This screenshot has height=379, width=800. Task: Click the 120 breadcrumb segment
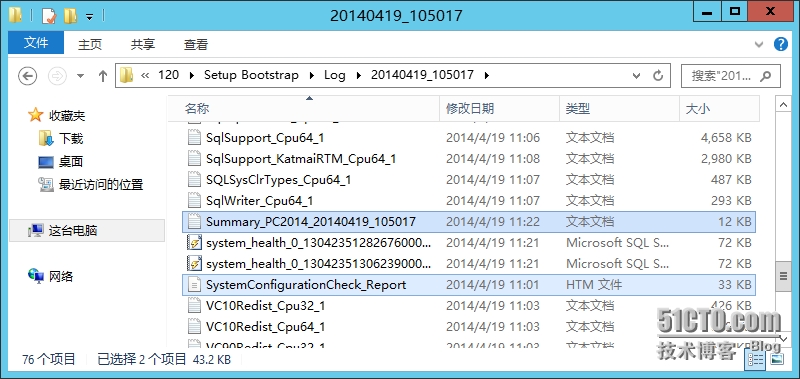[x=168, y=75]
